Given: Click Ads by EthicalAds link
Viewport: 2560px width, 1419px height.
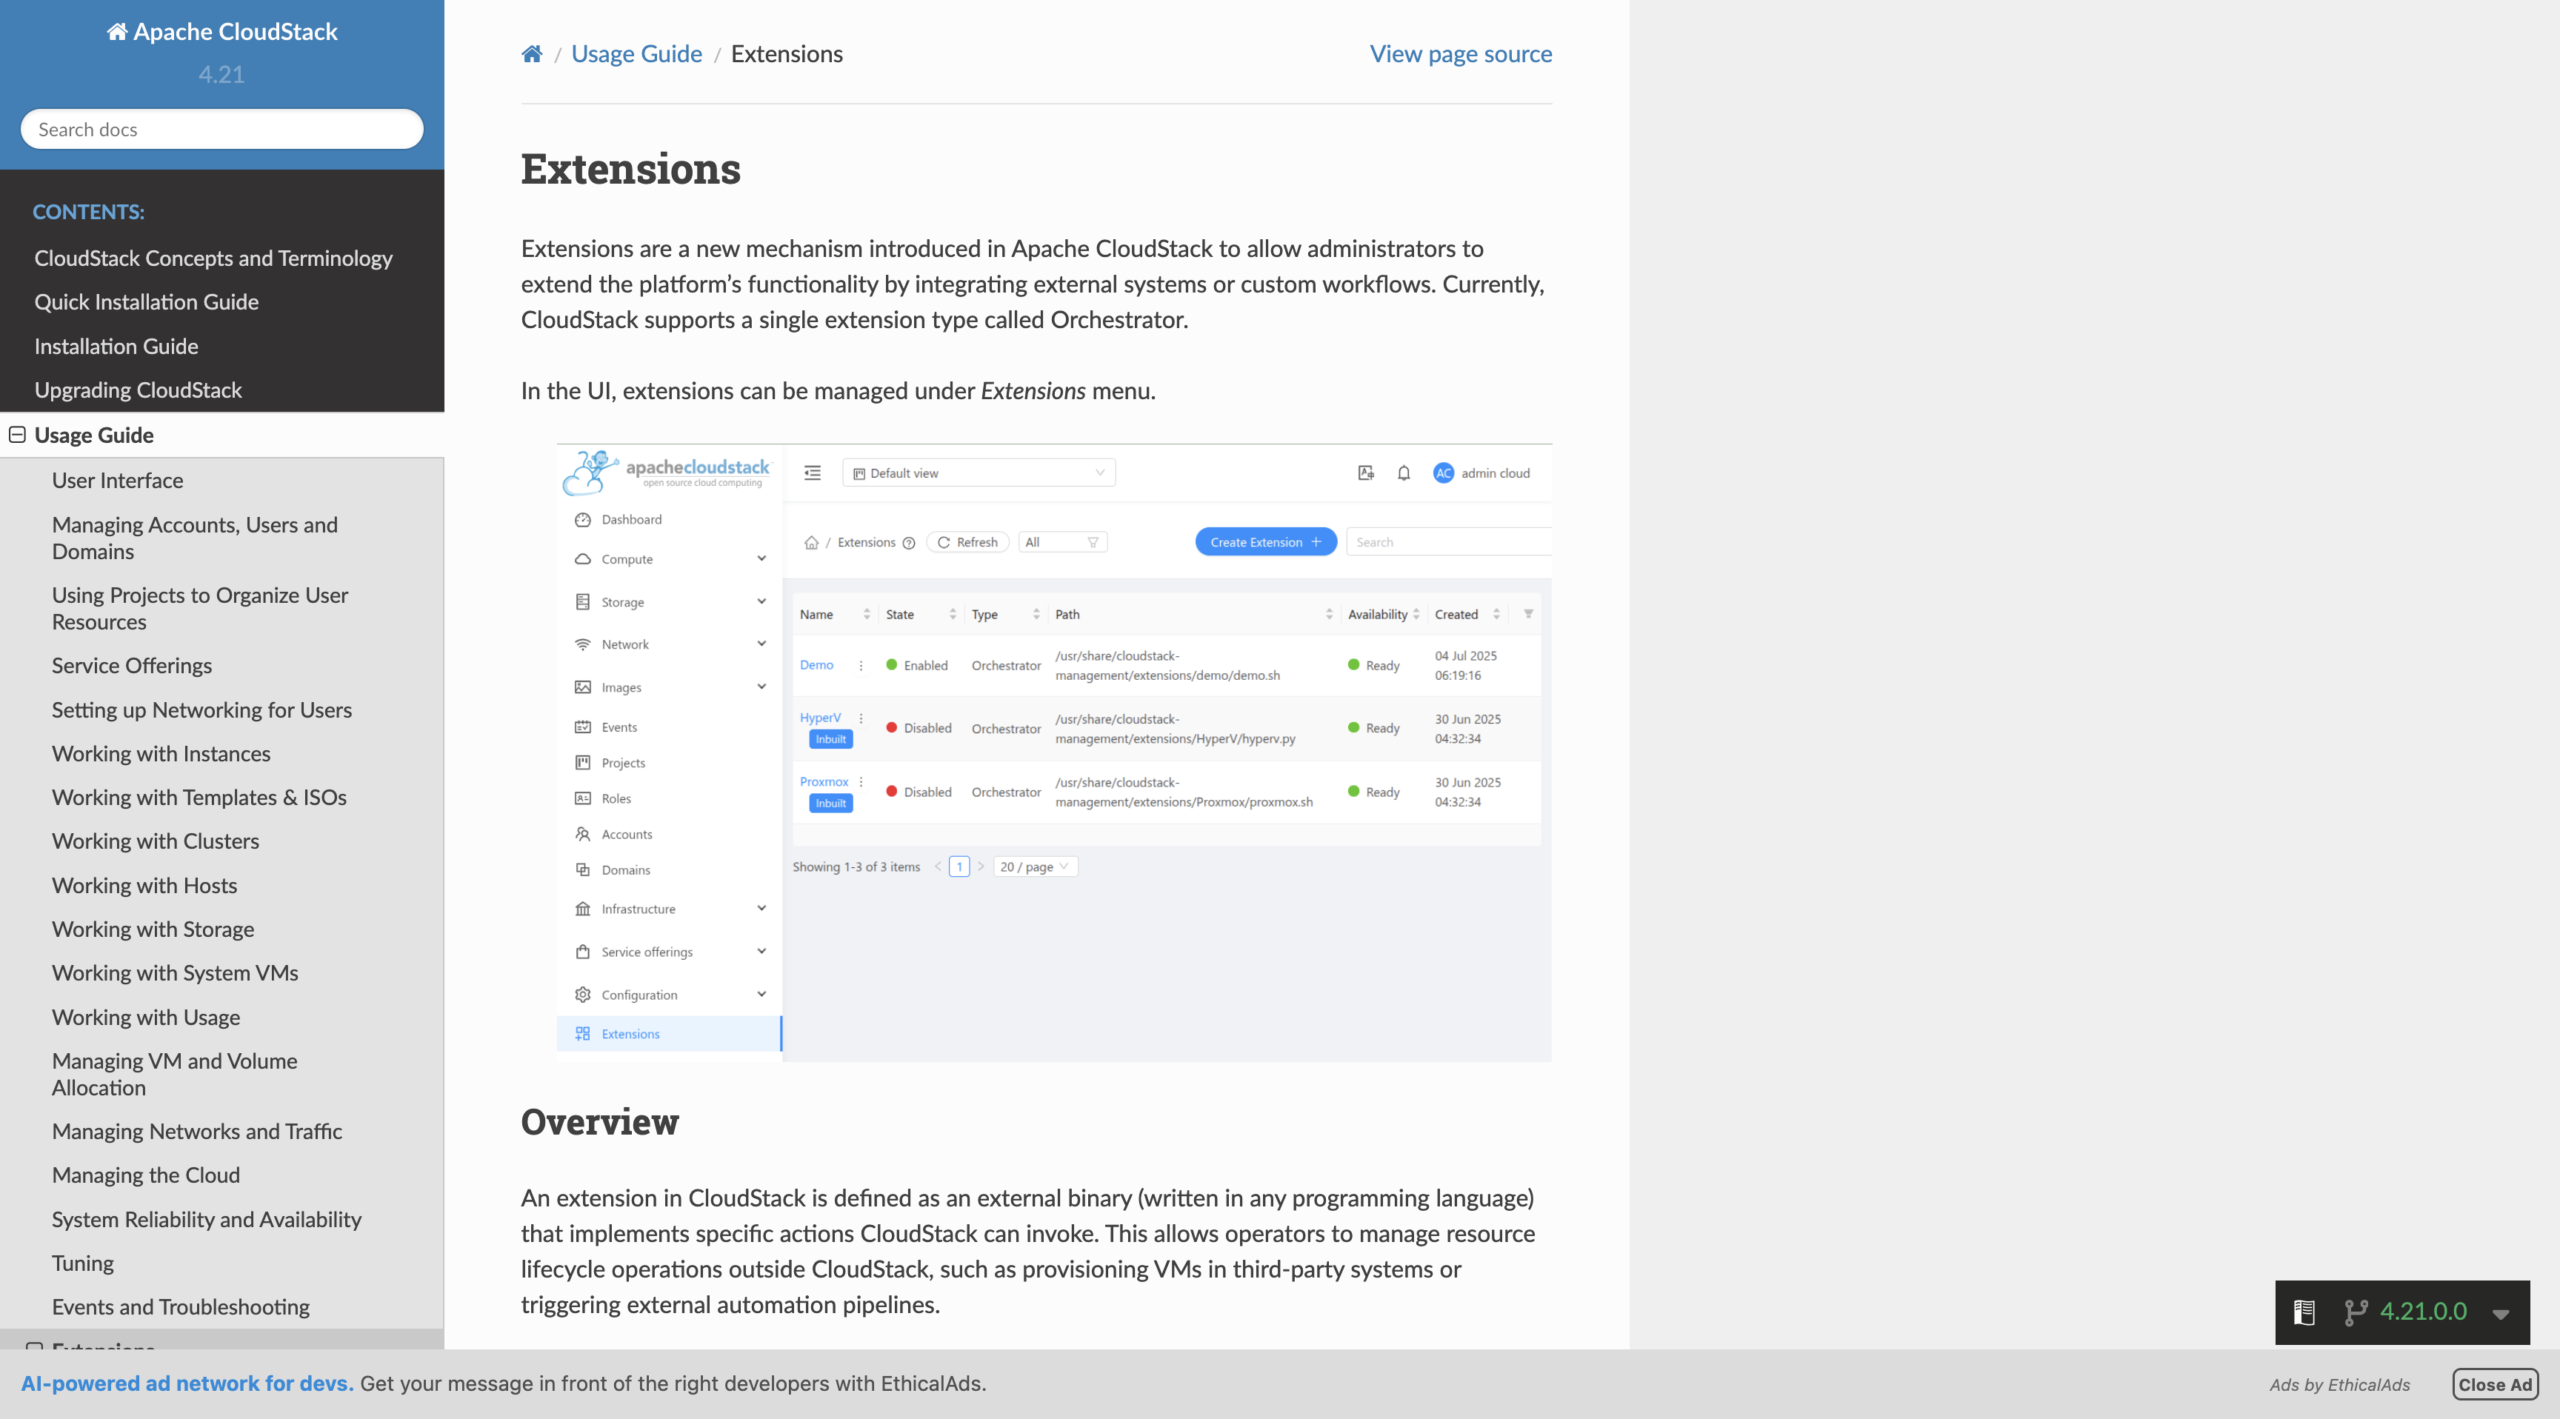Looking at the screenshot, I should [x=2340, y=1385].
